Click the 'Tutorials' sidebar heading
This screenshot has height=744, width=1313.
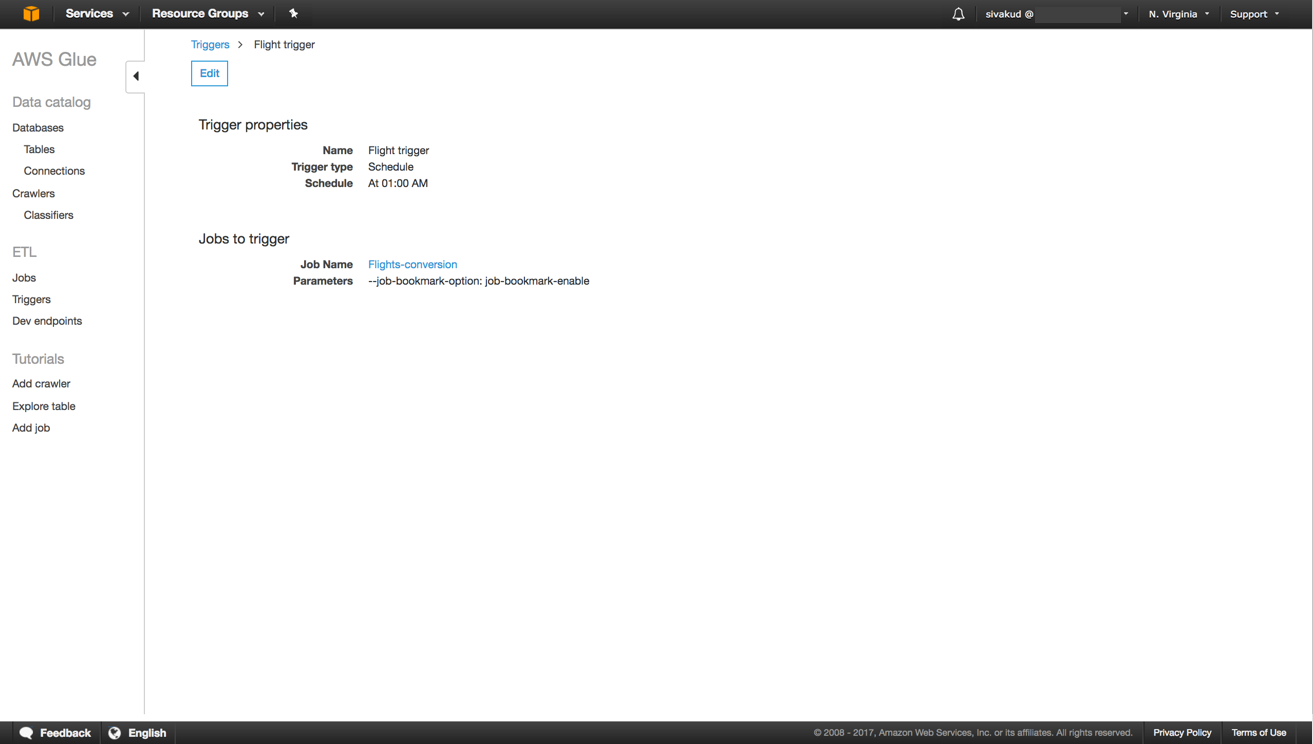pyautogui.click(x=38, y=359)
